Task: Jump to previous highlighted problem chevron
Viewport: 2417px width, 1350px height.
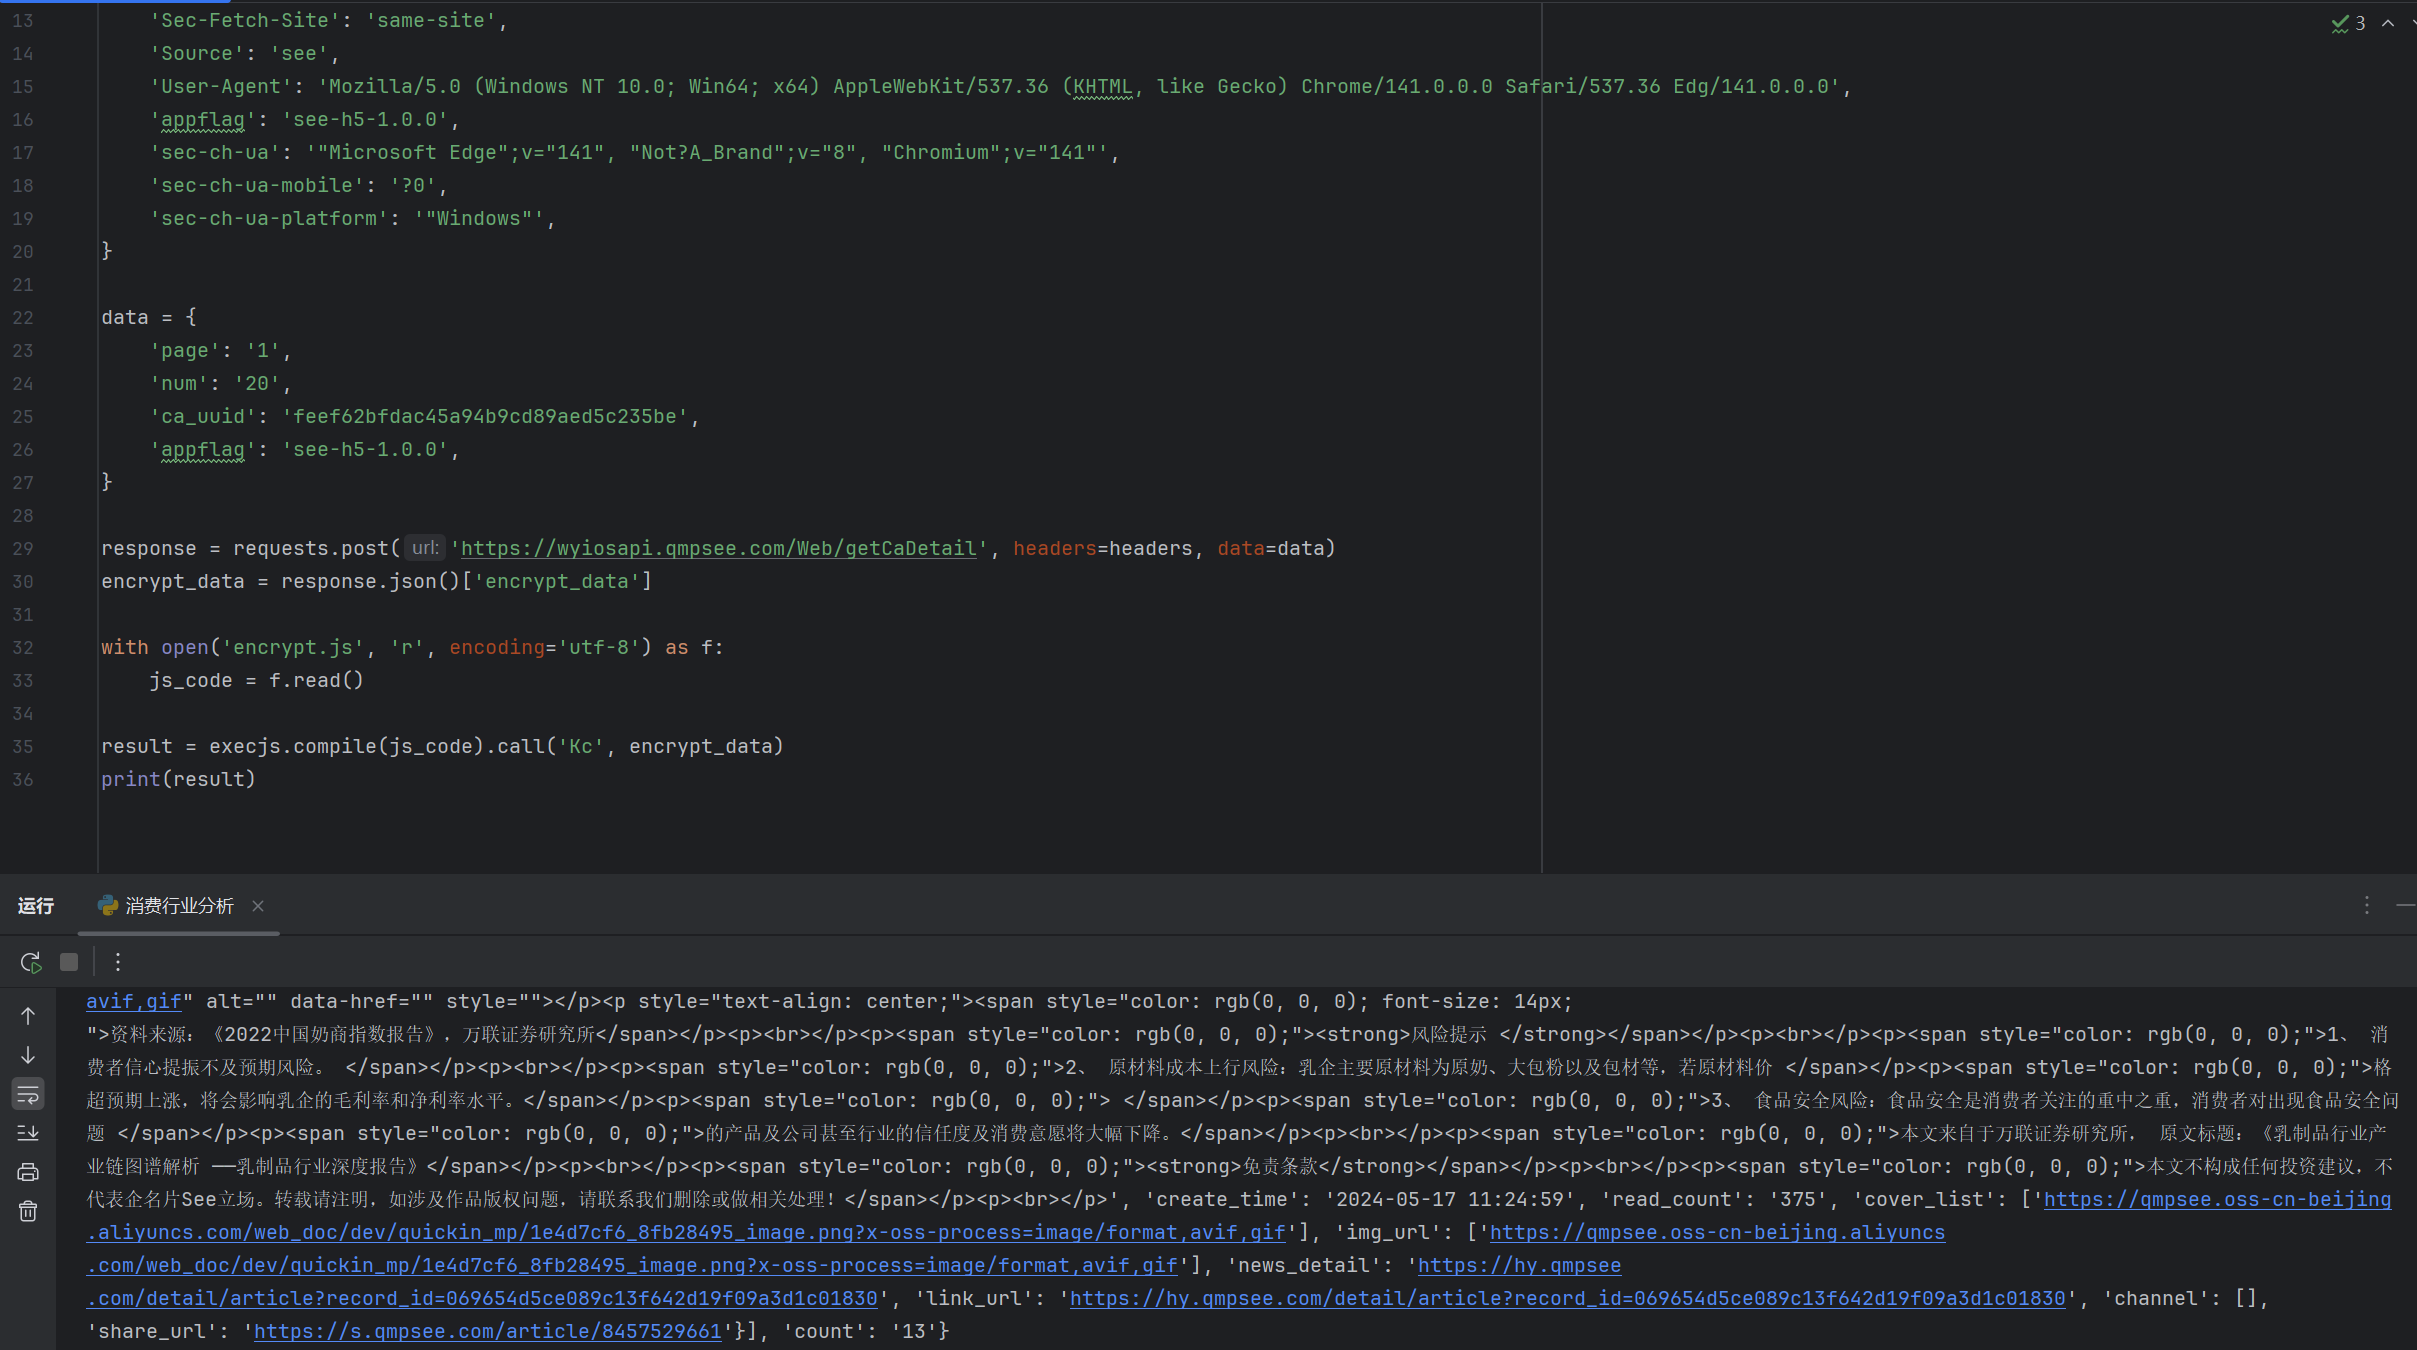Action: click(2388, 23)
